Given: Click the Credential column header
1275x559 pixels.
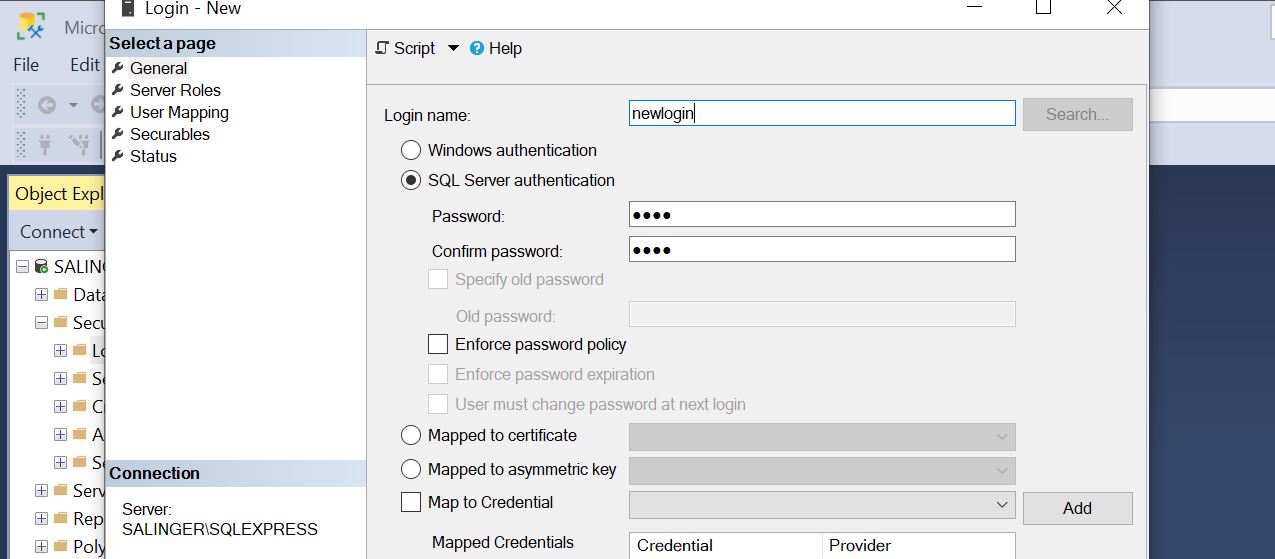Looking at the screenshot, I should click(726, 545).
